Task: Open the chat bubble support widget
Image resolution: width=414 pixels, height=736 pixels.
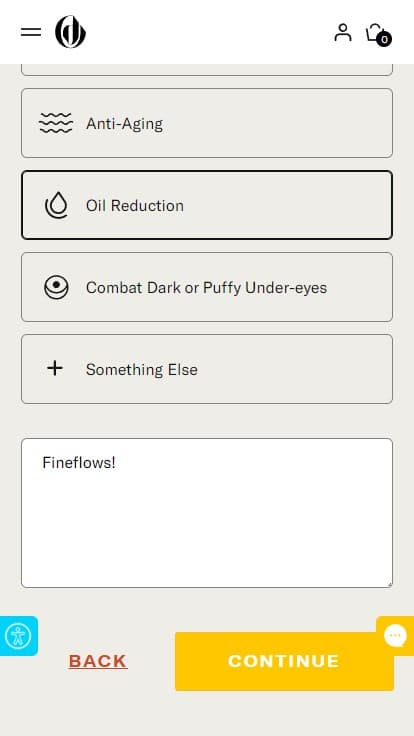Action: point(395,636)
